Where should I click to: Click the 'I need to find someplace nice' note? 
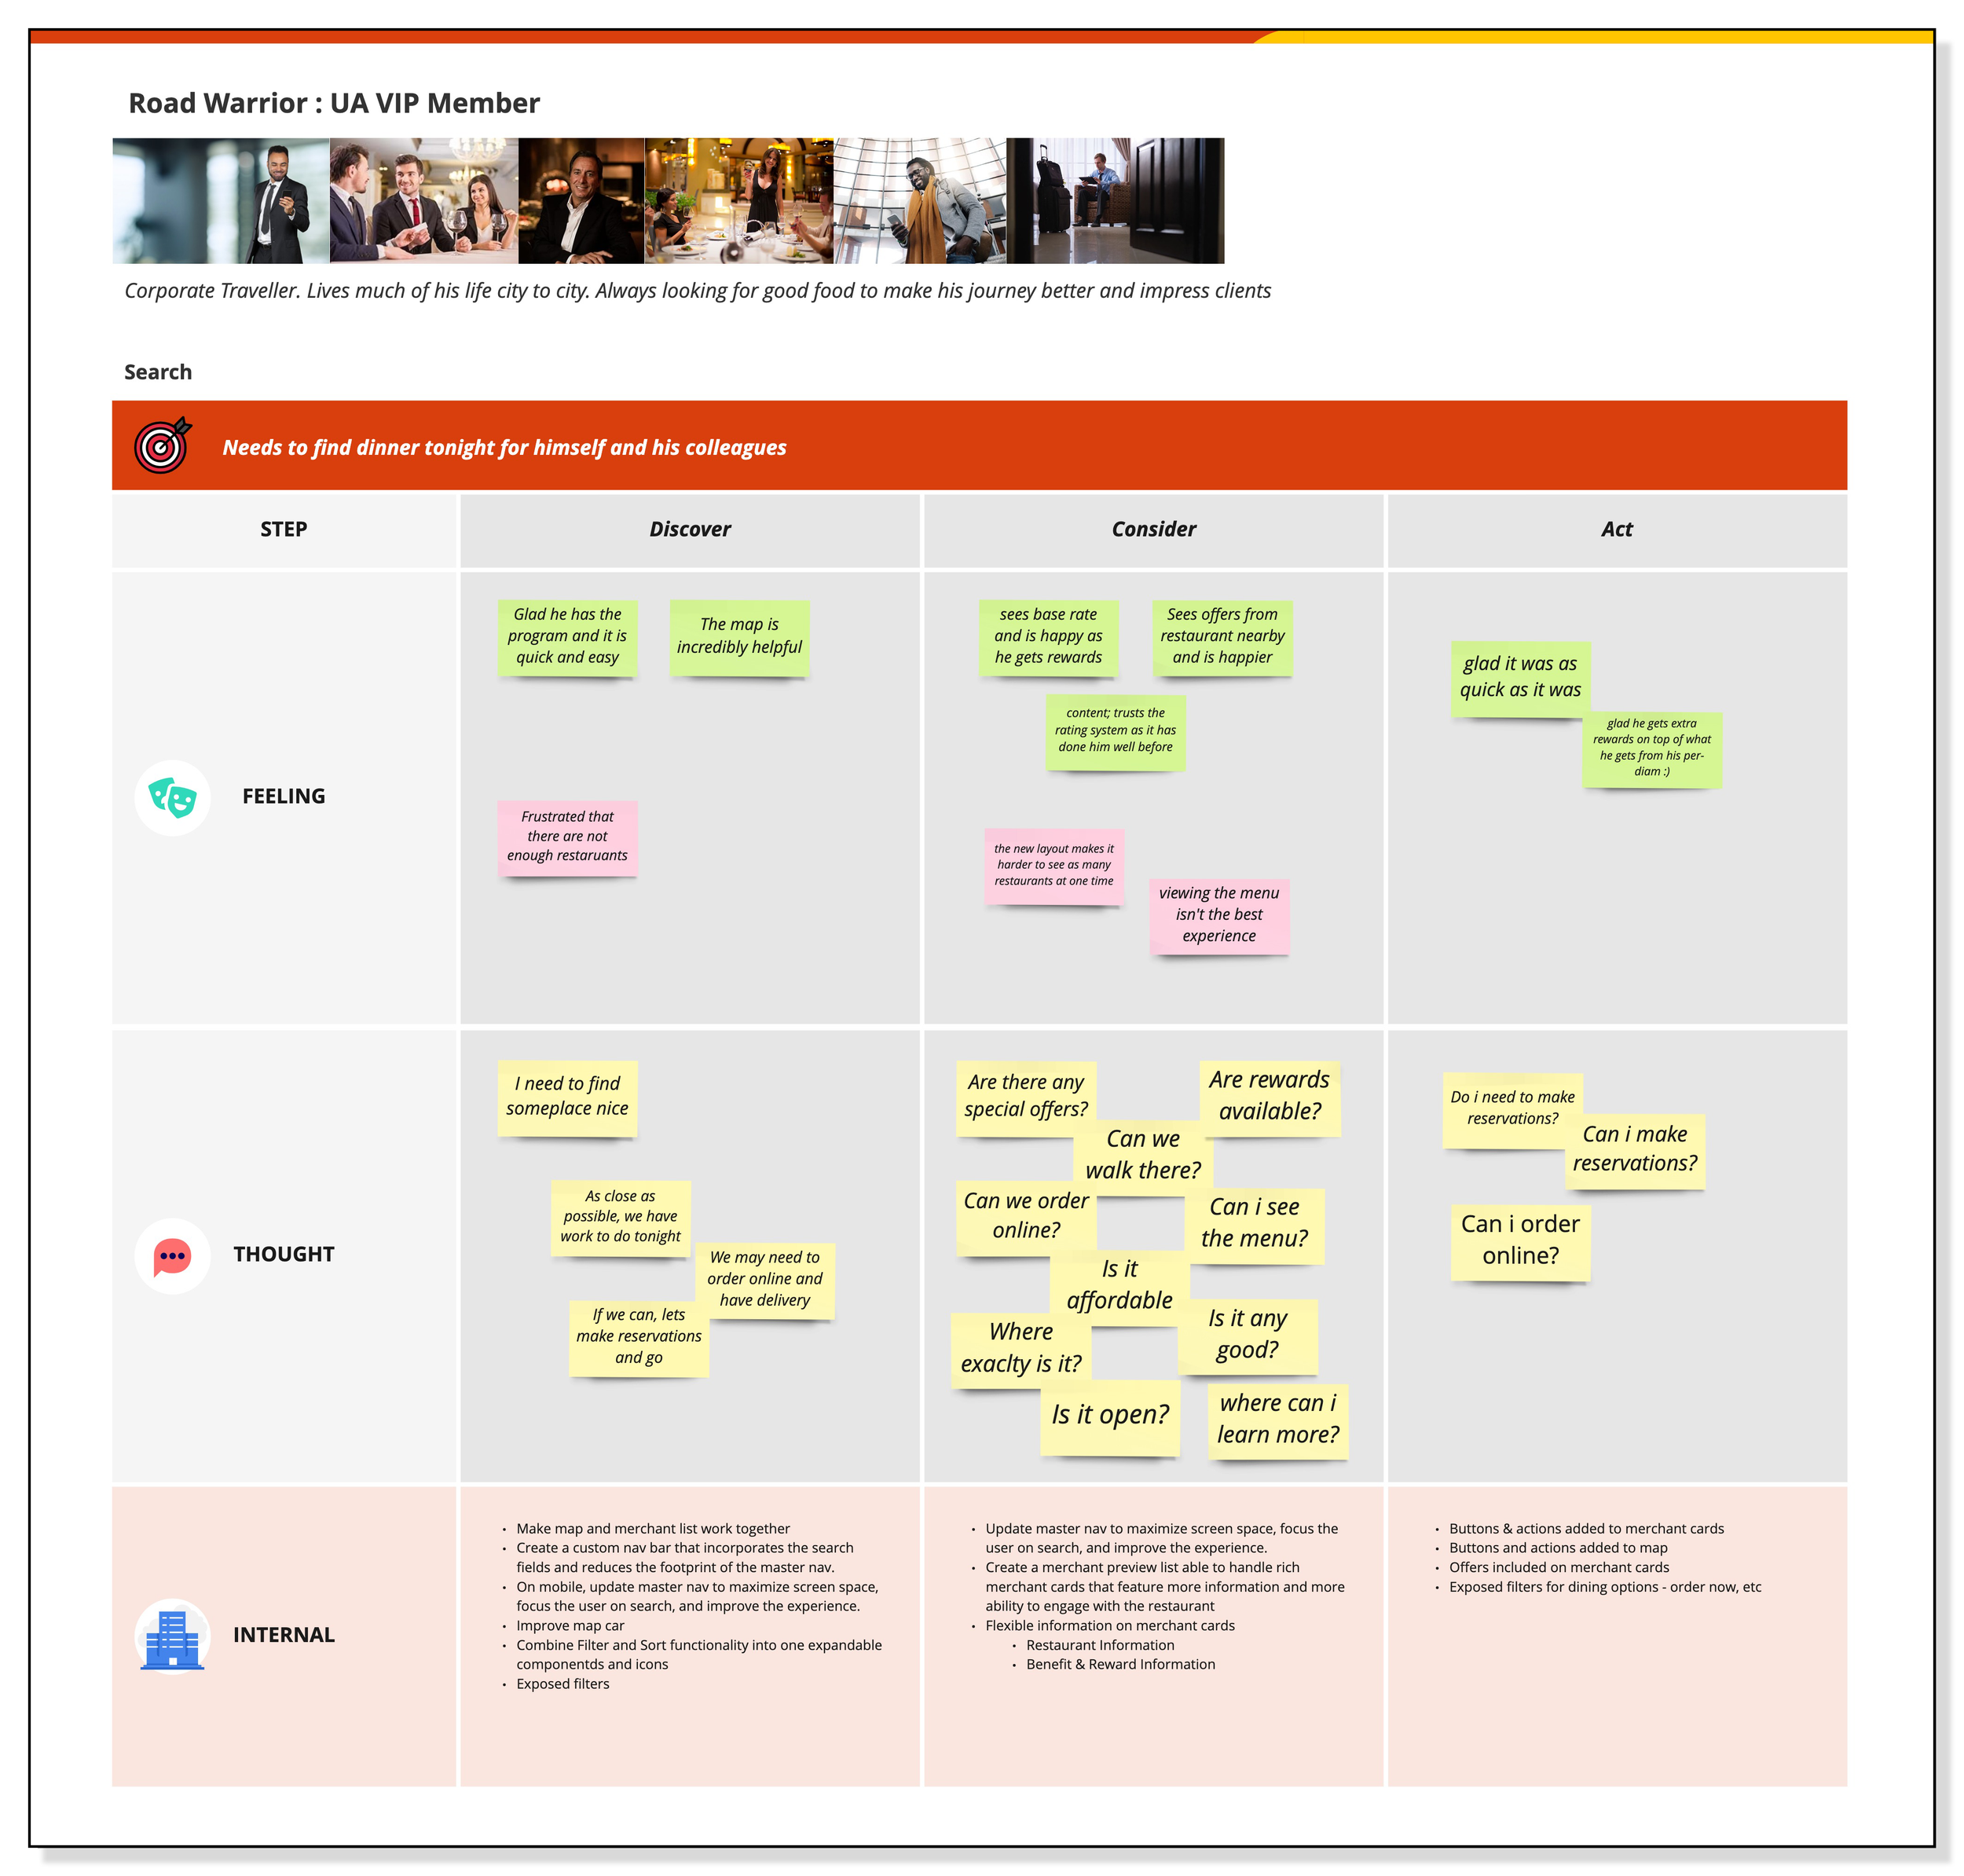coord(567,1097)
